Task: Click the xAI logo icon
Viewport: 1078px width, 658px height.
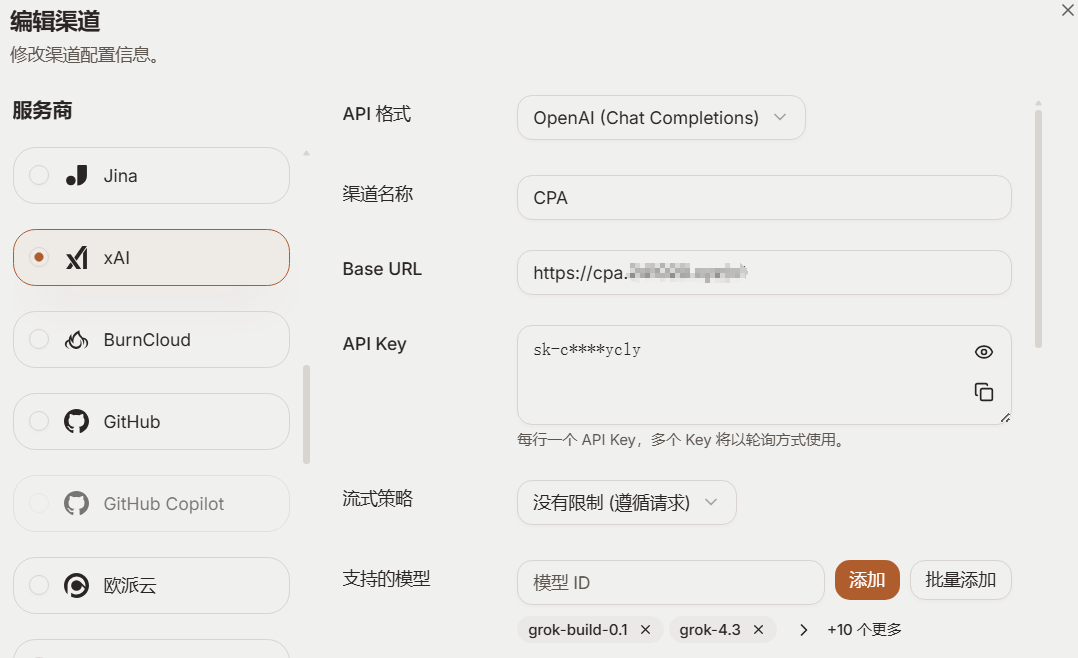Action: click(x=76, y=258)
